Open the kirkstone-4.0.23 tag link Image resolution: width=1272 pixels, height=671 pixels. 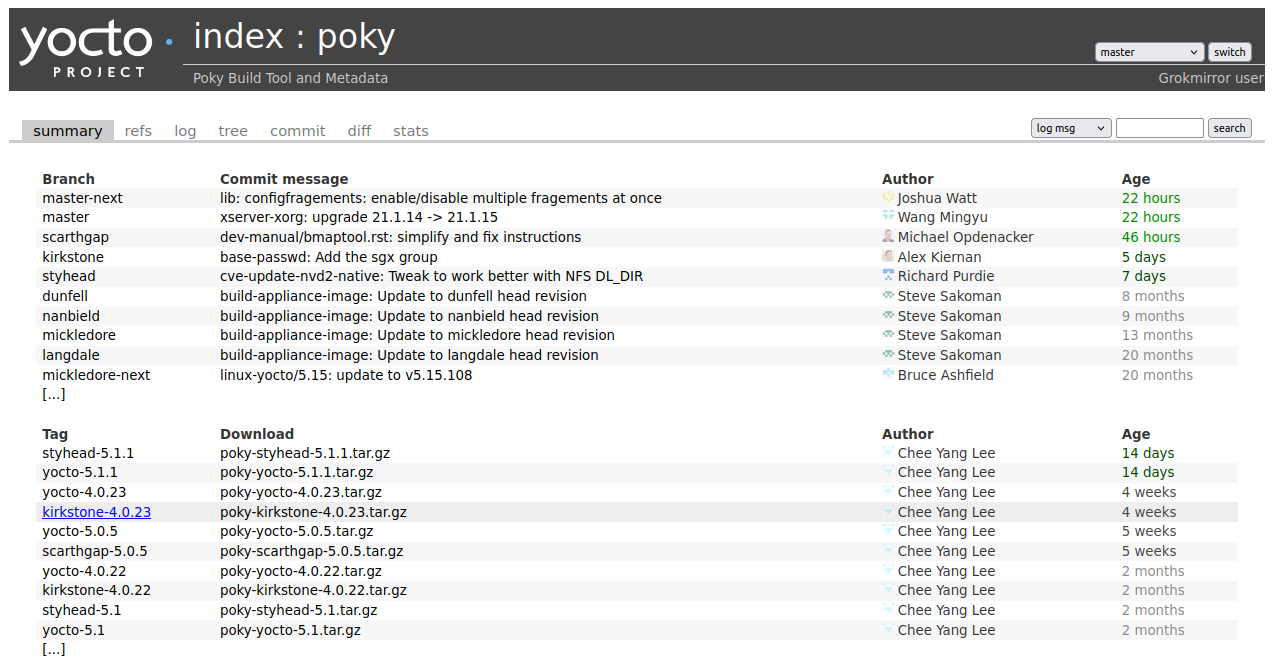[x=96, y=511]
